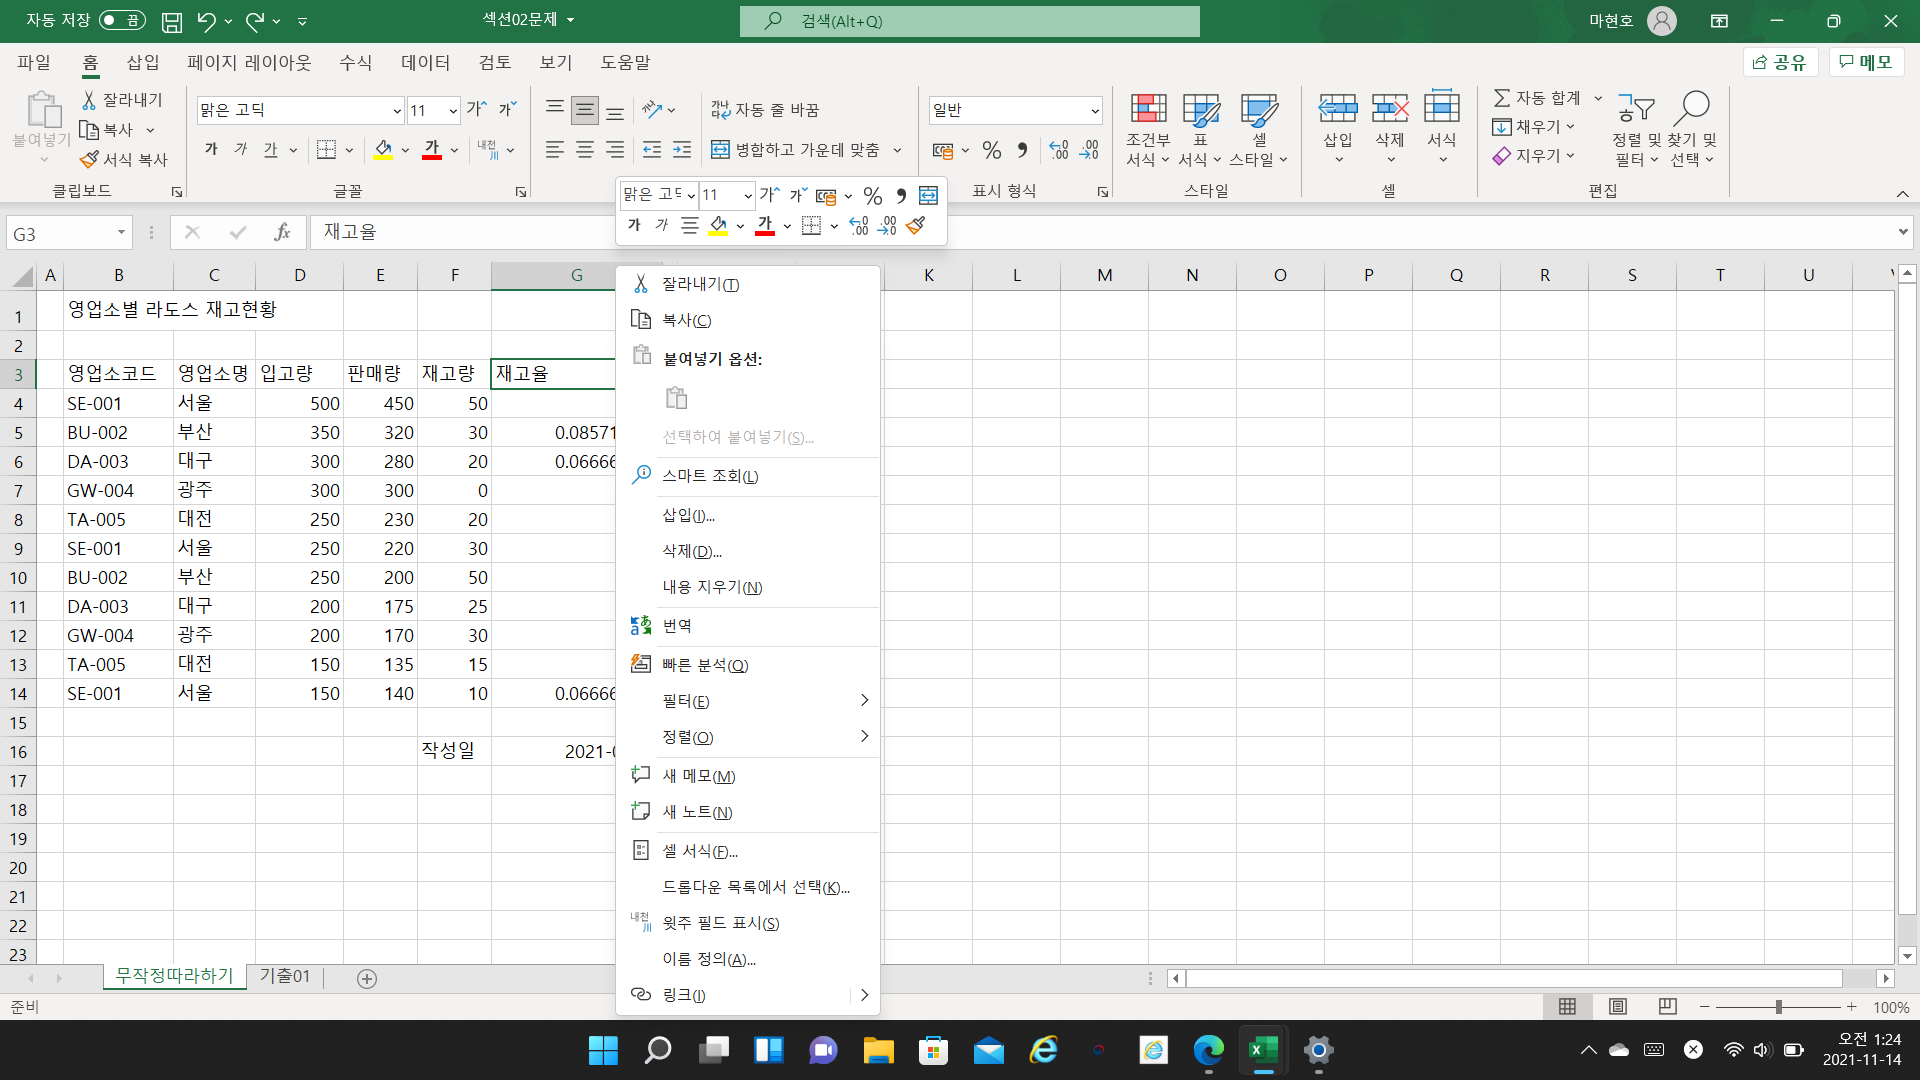Select Format Cells (셀 서식) in context menu

click(700, 851)
